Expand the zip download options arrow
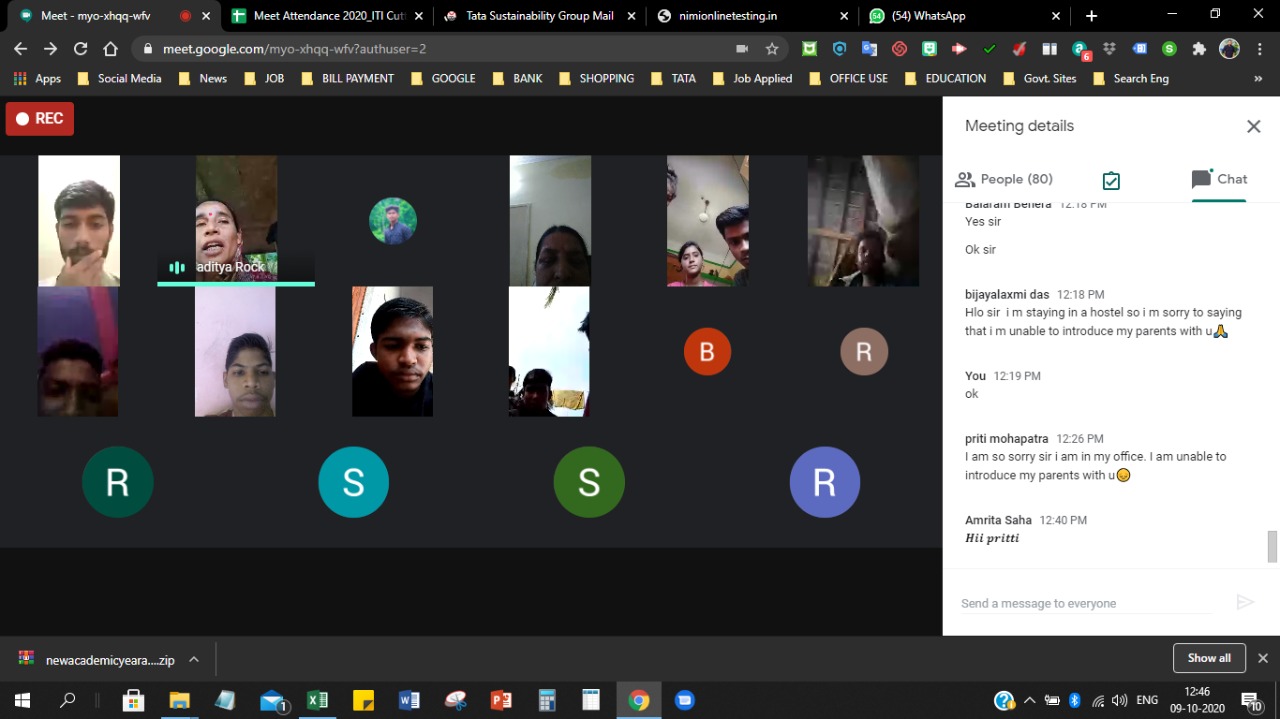This screenshot has width=1280, height=719. pos(194,660)
